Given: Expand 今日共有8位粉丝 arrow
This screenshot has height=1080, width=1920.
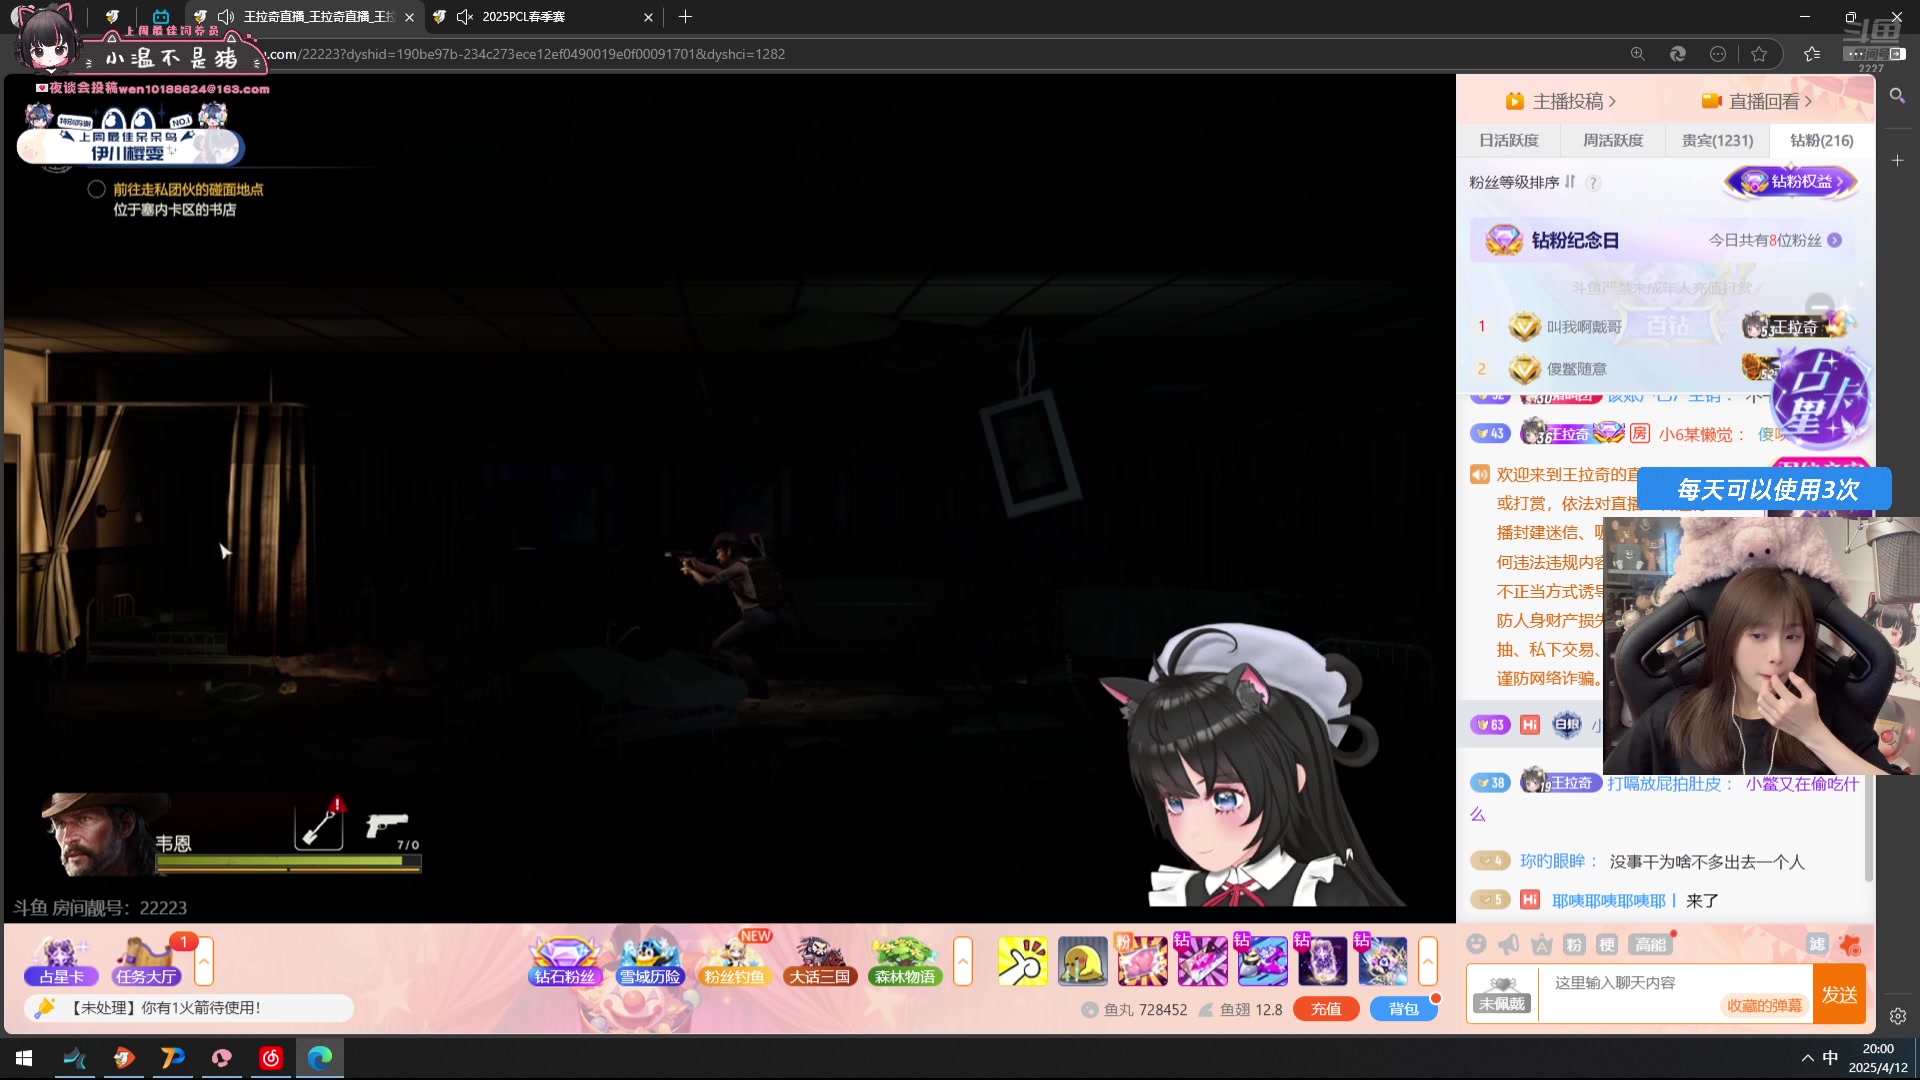Looking at the screenshot, I should [1834, 240].
